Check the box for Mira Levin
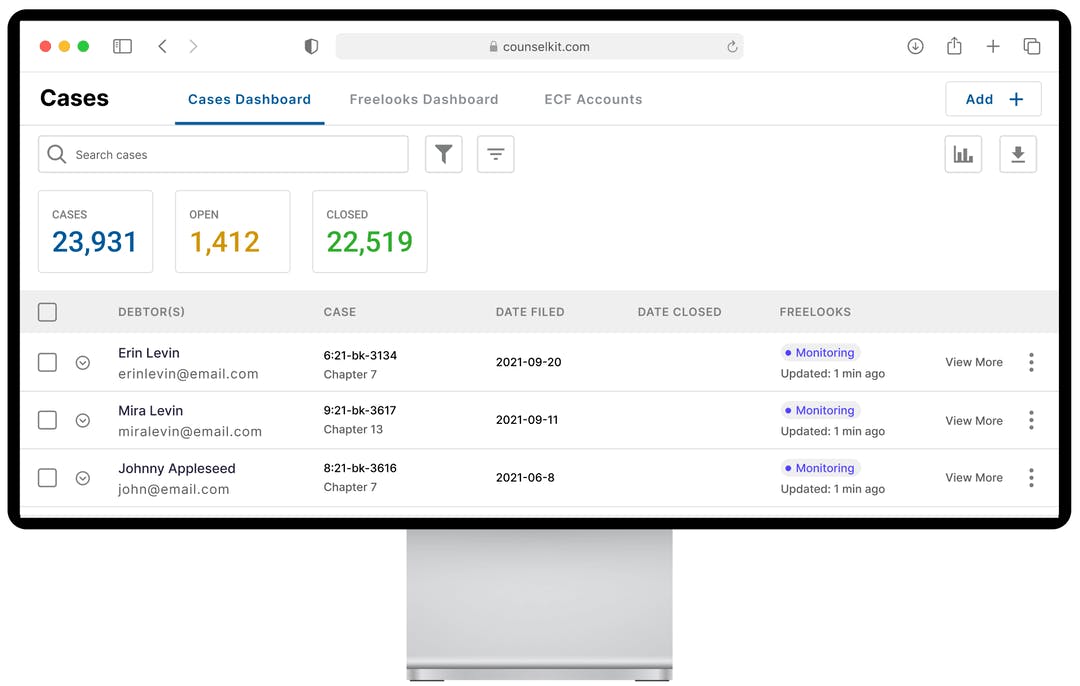The image size is (1080, 686). coord(48,420)
